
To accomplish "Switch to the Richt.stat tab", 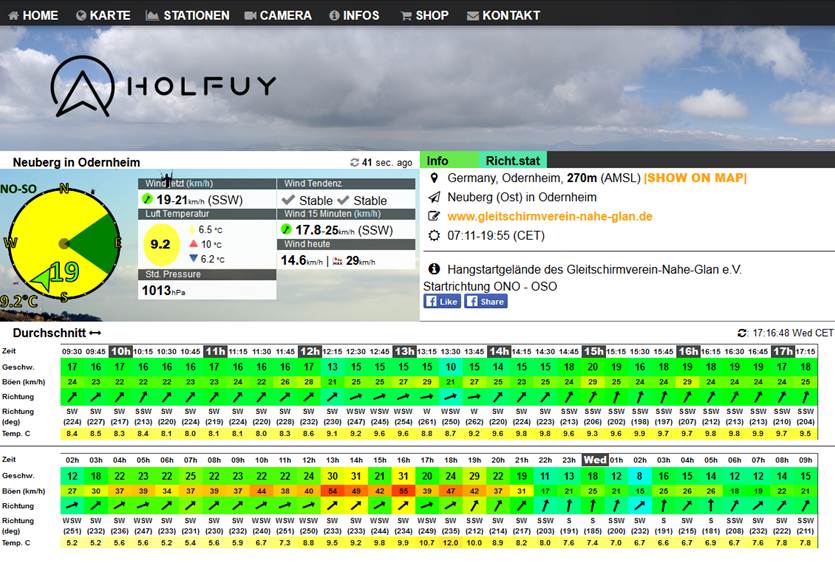I will tap(512, 160).
